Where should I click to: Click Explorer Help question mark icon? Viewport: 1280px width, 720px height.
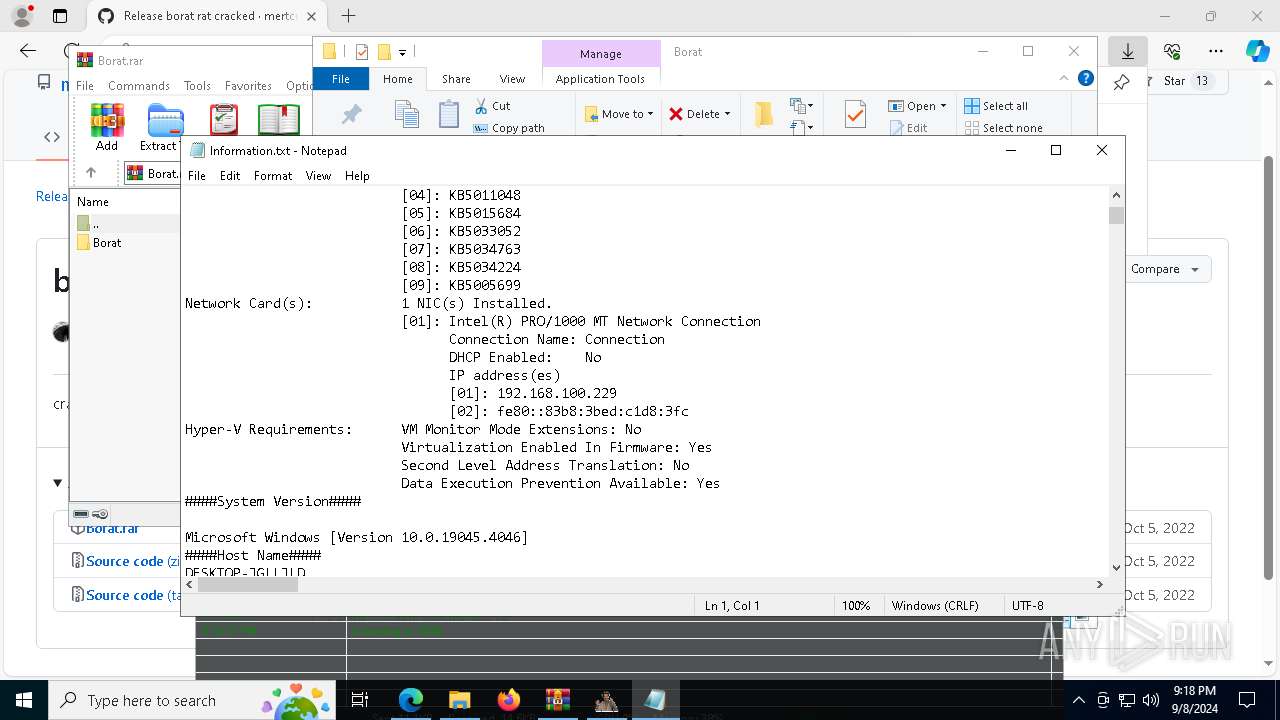pyautogui.click(x=1086, y=78)
